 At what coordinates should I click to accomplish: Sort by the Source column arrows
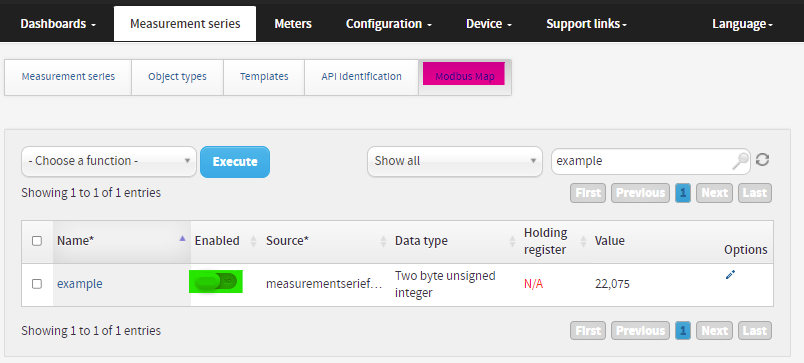[383, 241]
